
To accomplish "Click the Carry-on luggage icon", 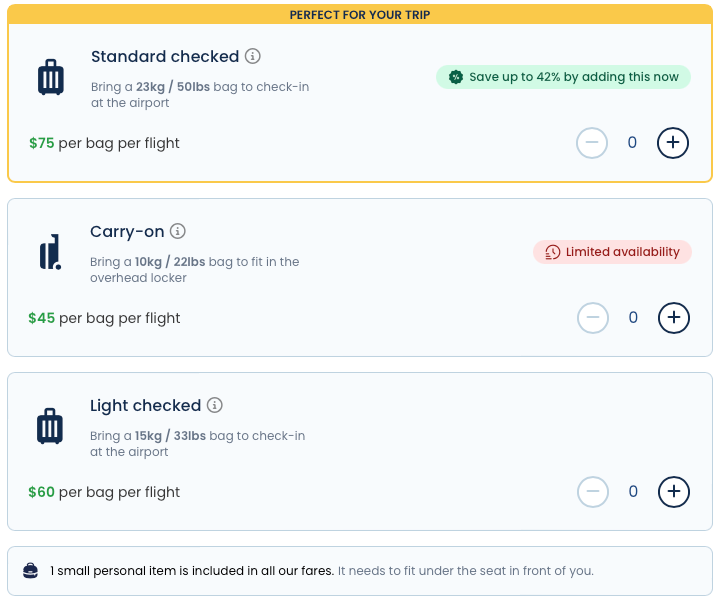I will (x=50, y=252).
